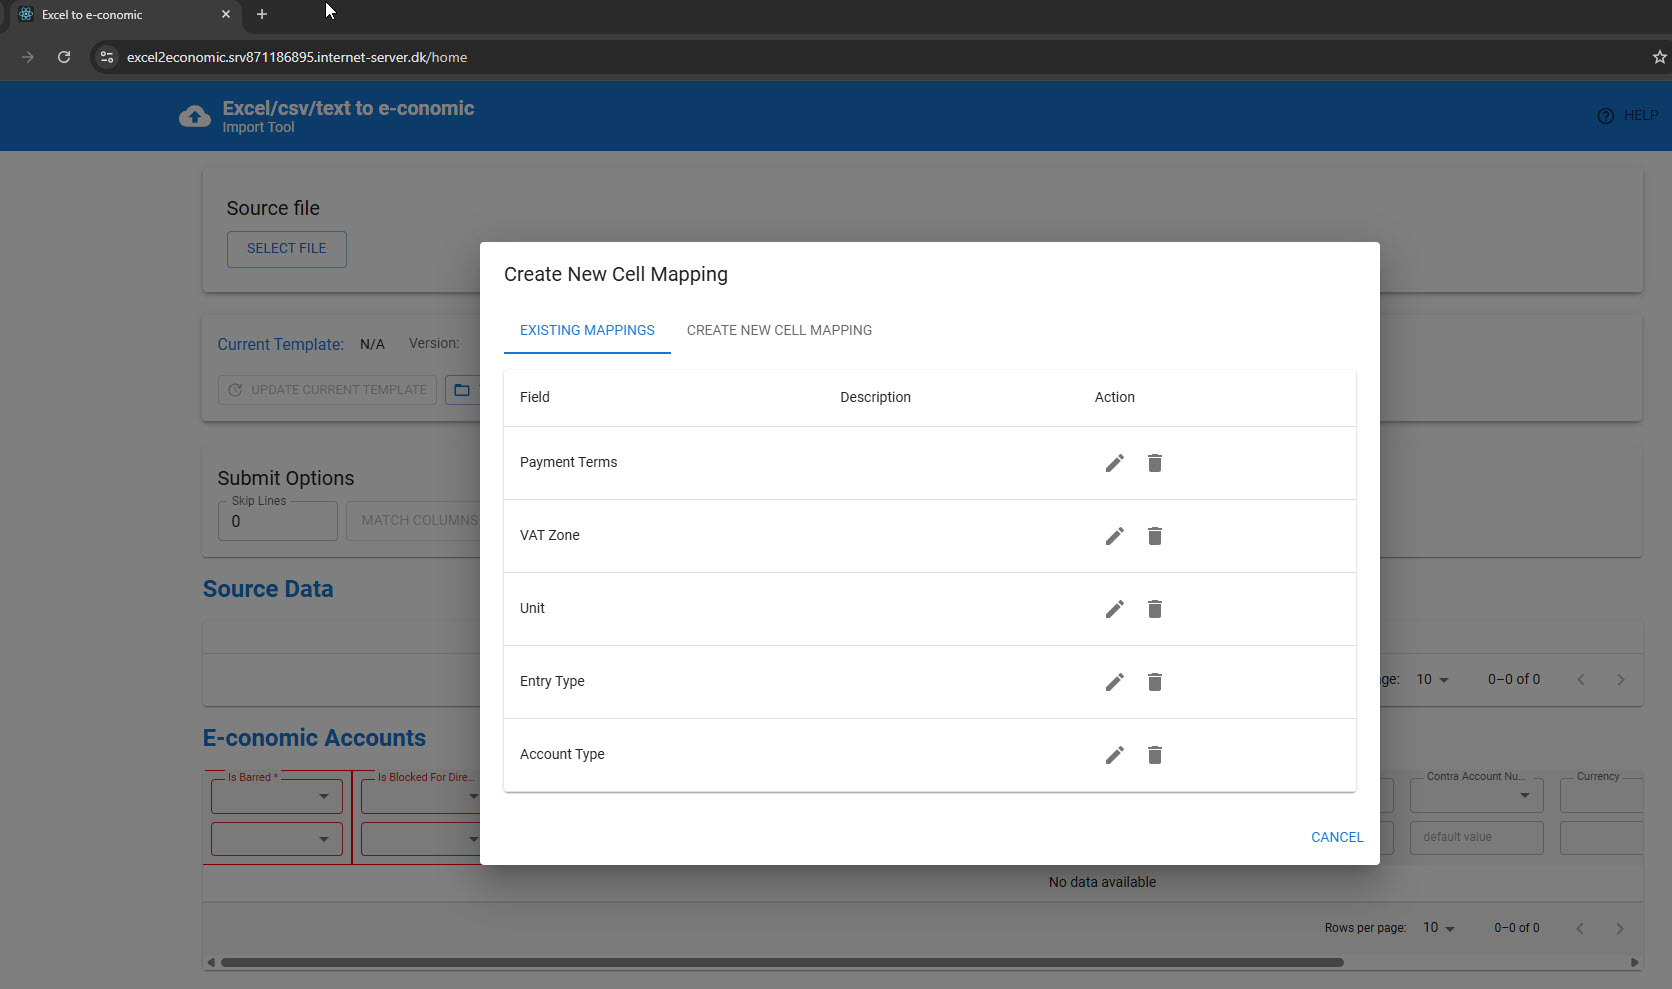
Task: Edit the Unit mapping
Action: tap(1115, 609)
